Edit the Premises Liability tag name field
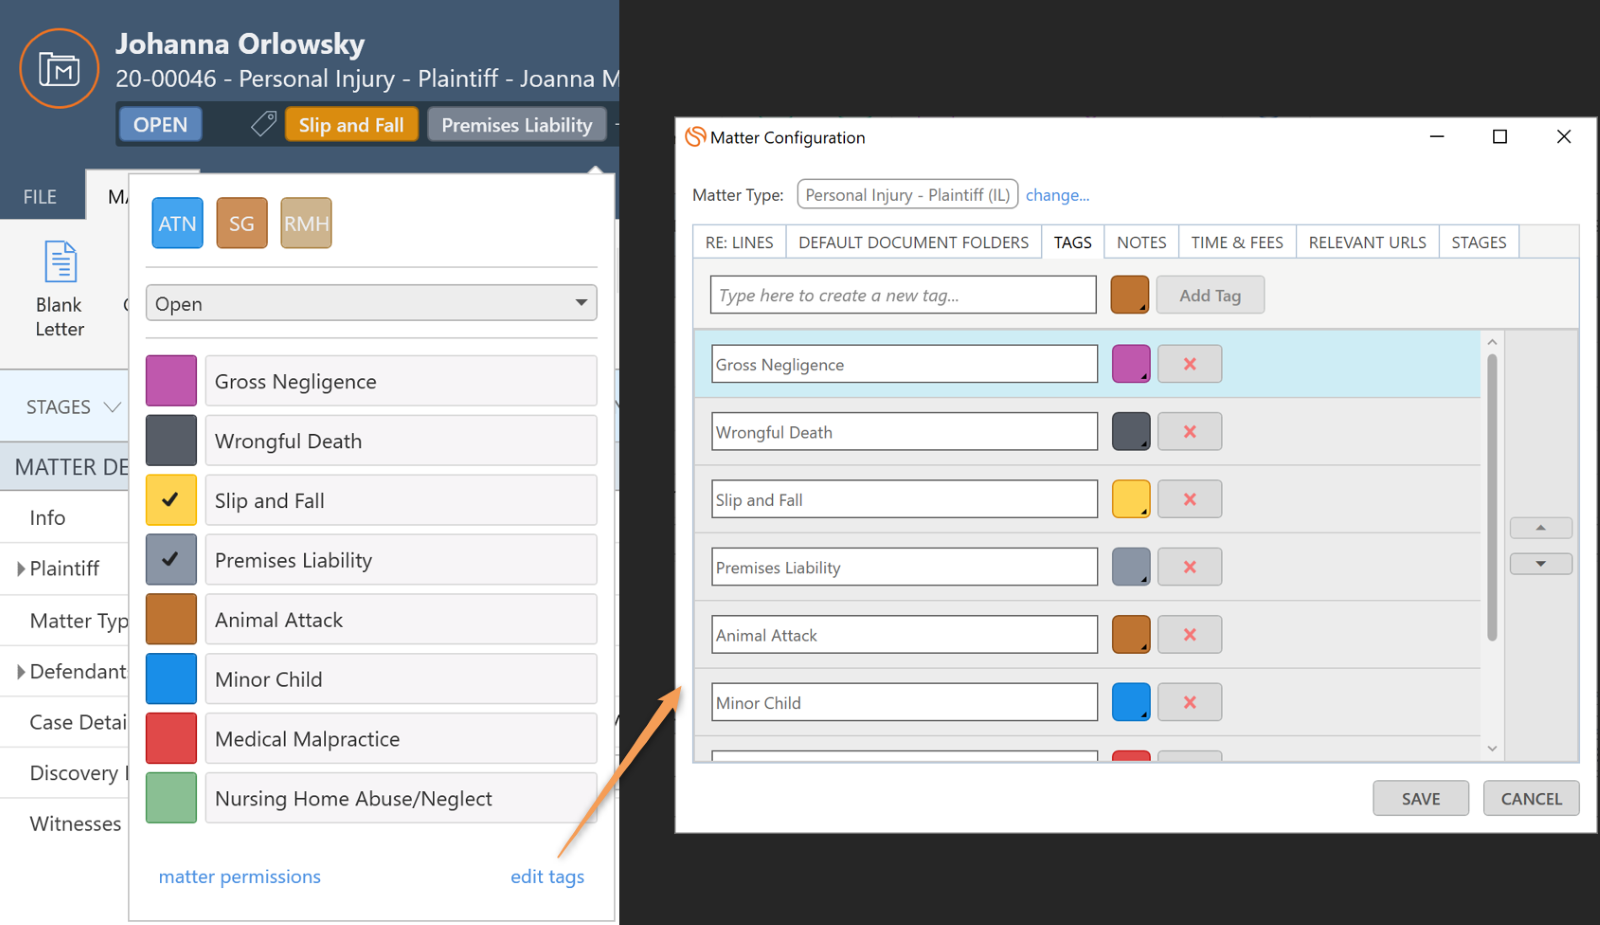The image size is (1600, 925). tap(904, 567)
